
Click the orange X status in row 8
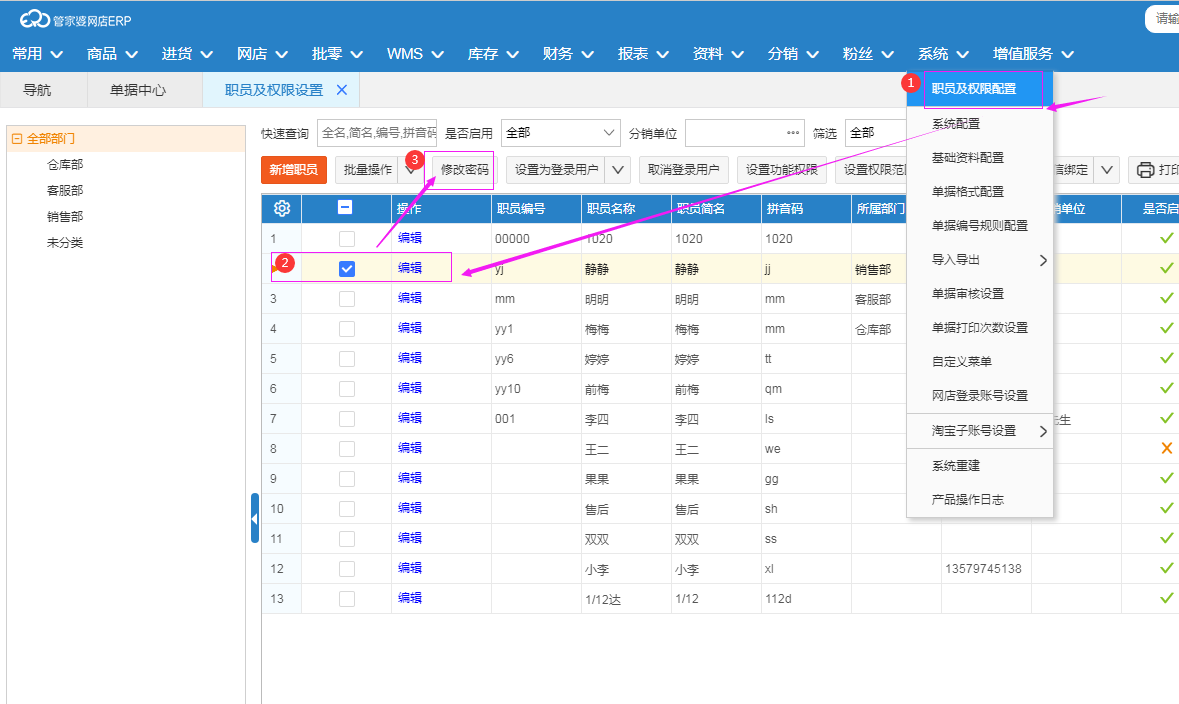(1166, 448)
